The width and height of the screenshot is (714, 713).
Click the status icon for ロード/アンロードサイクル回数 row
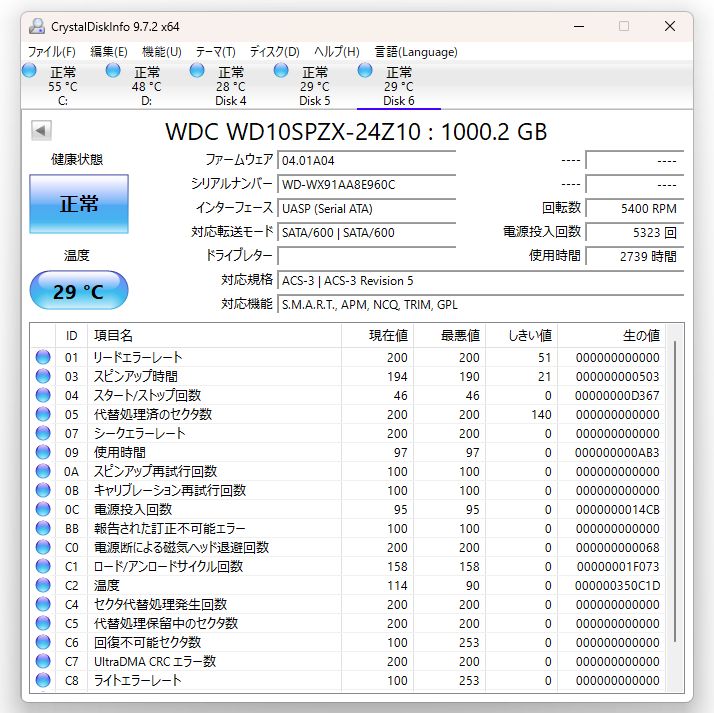pyautogui.click(x=43, y=566)
